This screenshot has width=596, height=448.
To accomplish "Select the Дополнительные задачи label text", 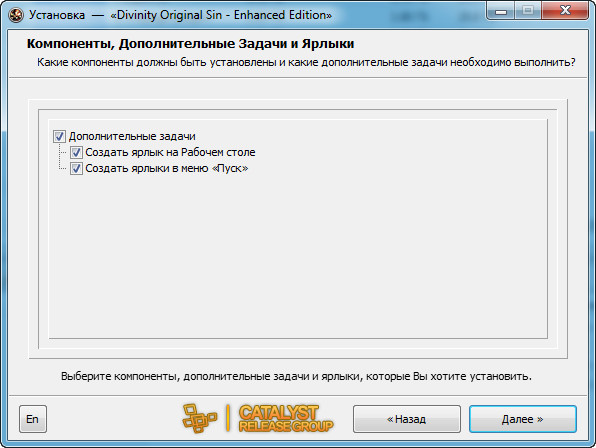I will click(x=132, y=136).
